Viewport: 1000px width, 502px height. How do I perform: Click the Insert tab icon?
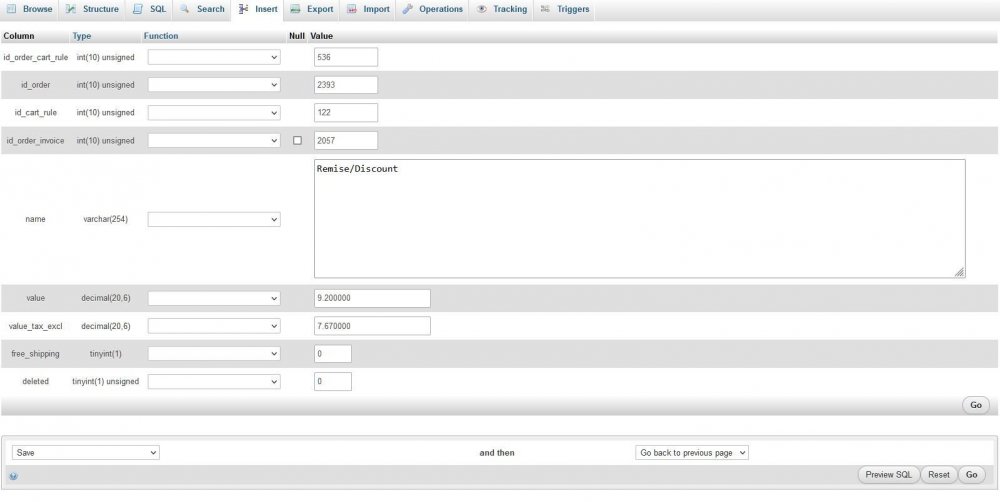(x=243, y=9)
